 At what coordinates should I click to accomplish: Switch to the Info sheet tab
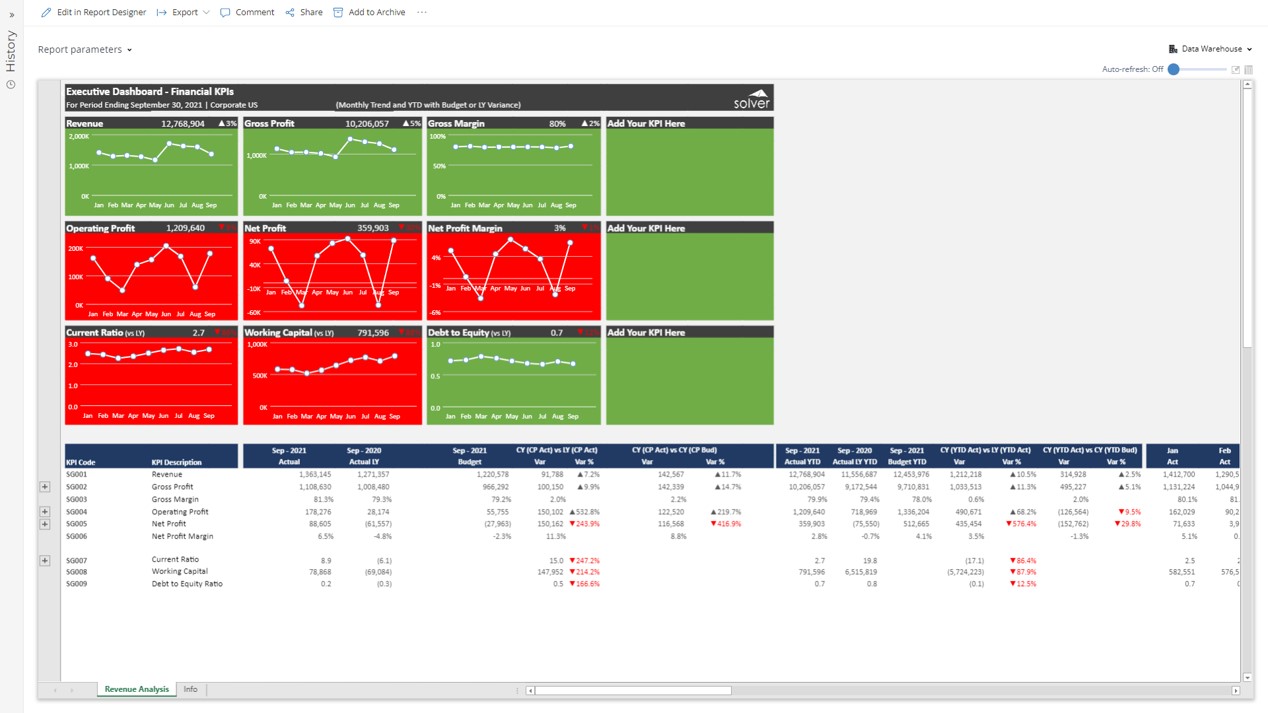pyautogui.click(x=190, y=689)
